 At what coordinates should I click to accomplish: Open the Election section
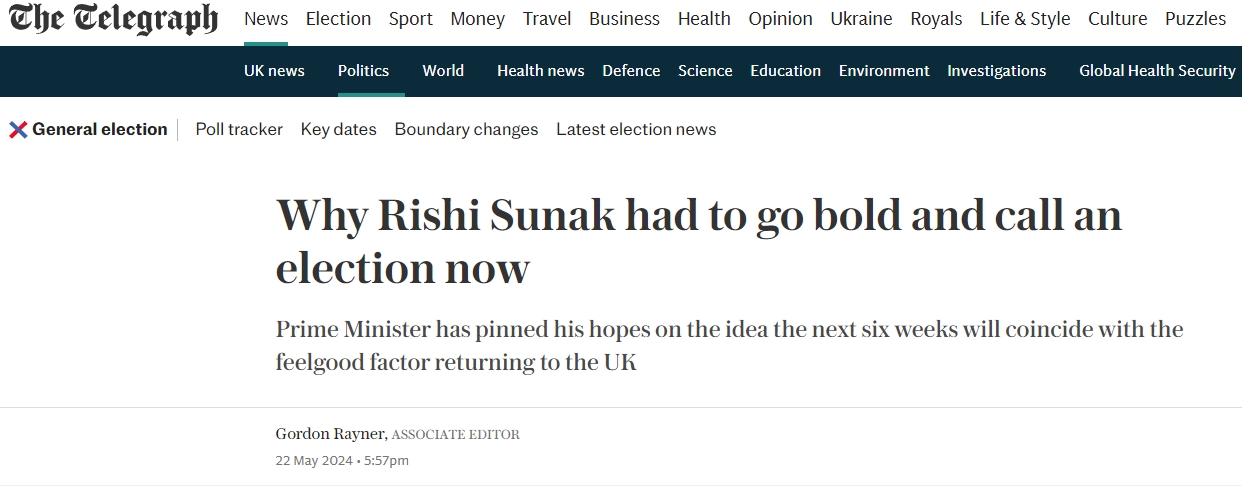[x=338, y=19]
